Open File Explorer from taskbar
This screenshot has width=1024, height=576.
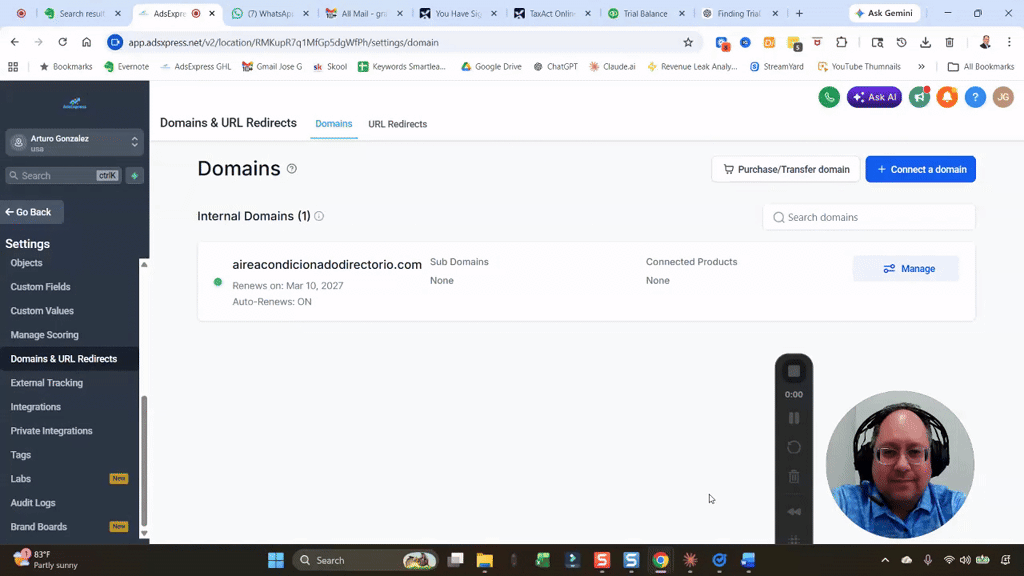tap(485, 560)
